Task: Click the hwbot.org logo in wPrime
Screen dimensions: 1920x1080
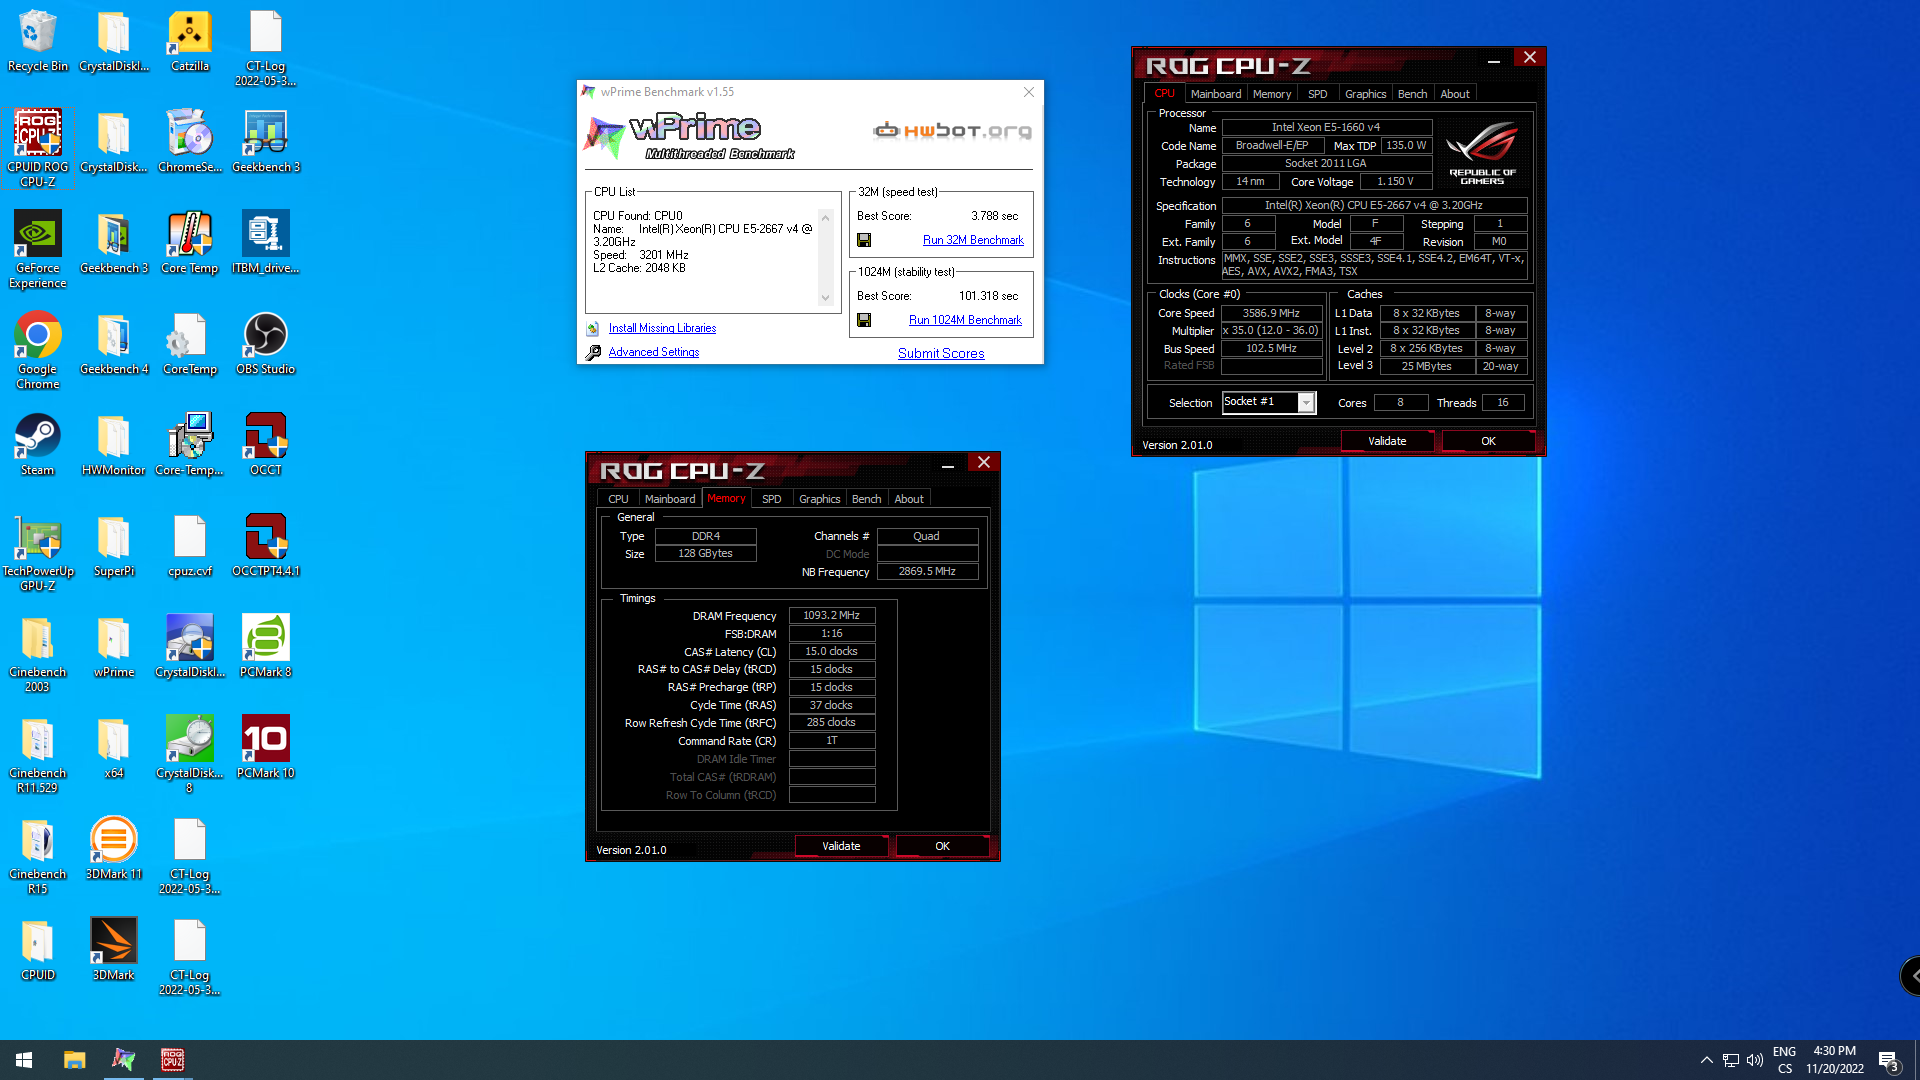Action: click(x=952, y=131)
